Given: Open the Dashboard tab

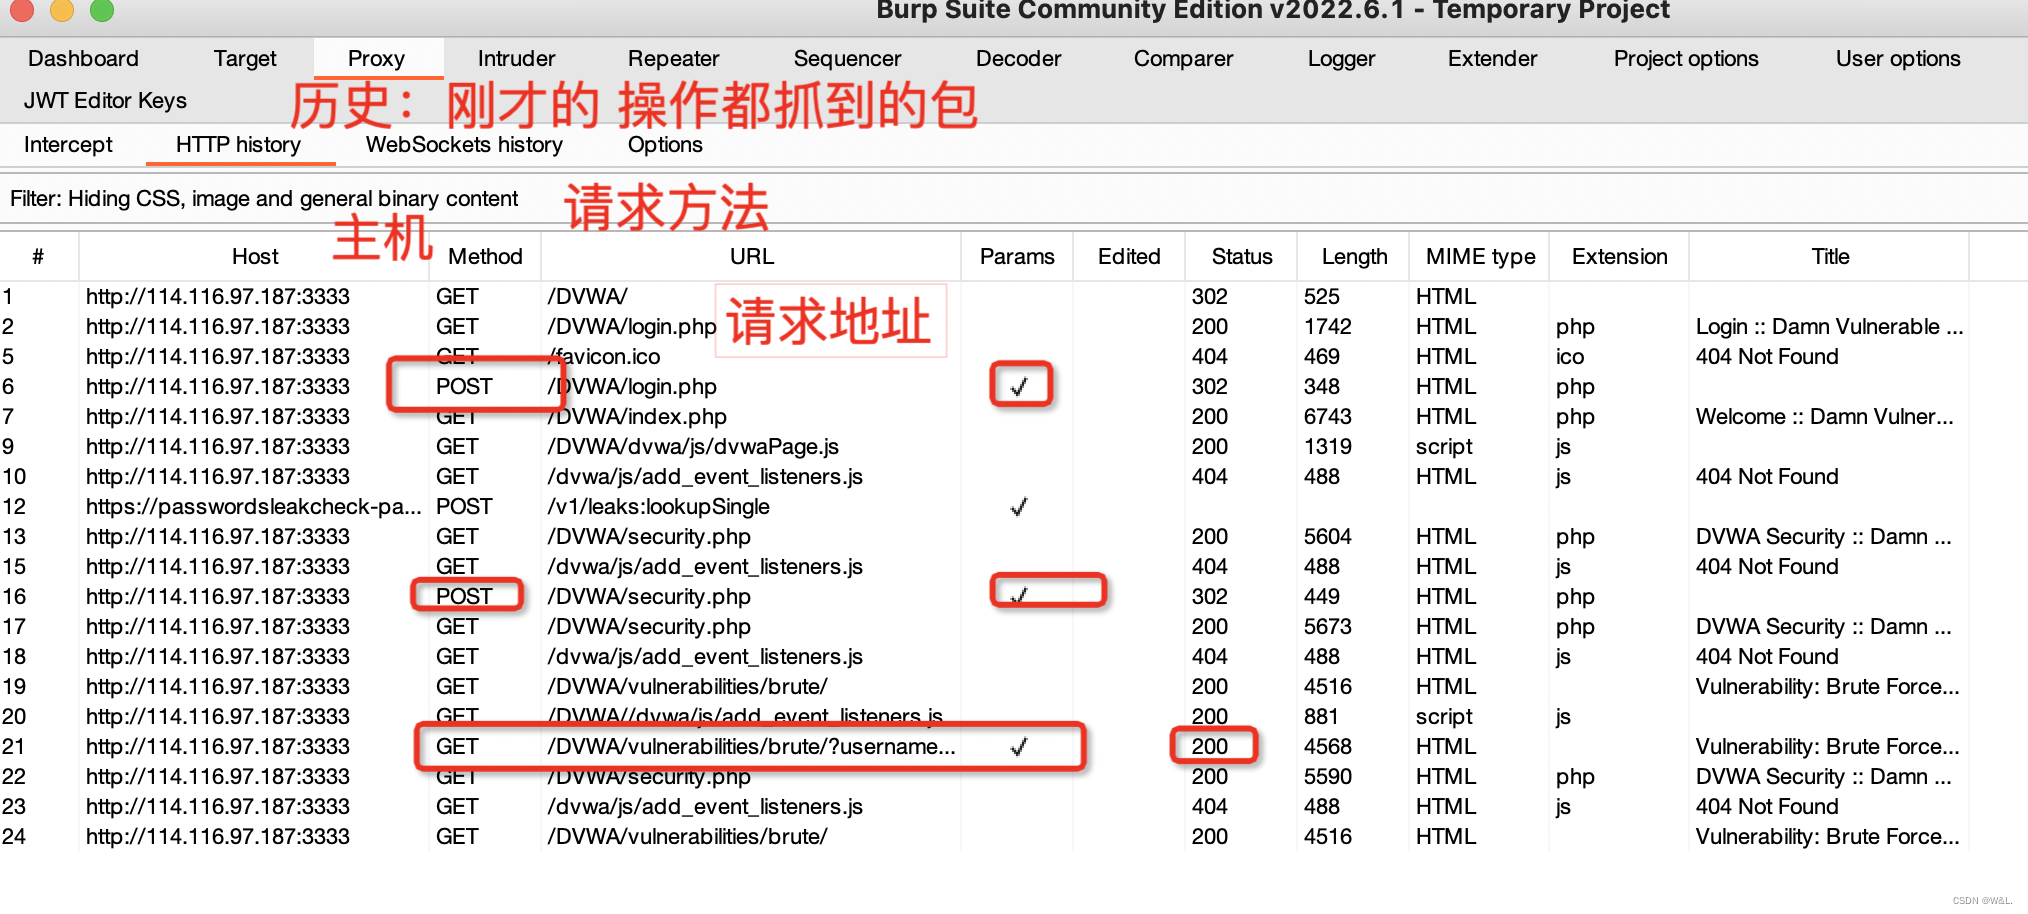Looking at the screenshot, I should coord(83,59).
